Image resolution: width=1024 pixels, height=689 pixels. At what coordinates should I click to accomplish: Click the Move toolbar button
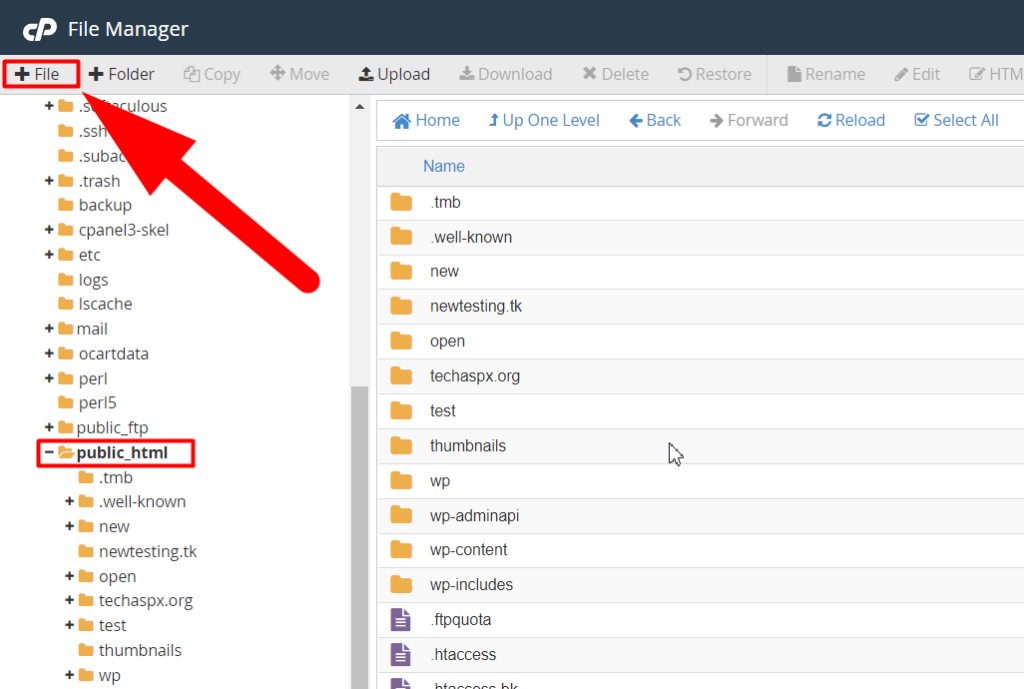(x=300, y=74)
